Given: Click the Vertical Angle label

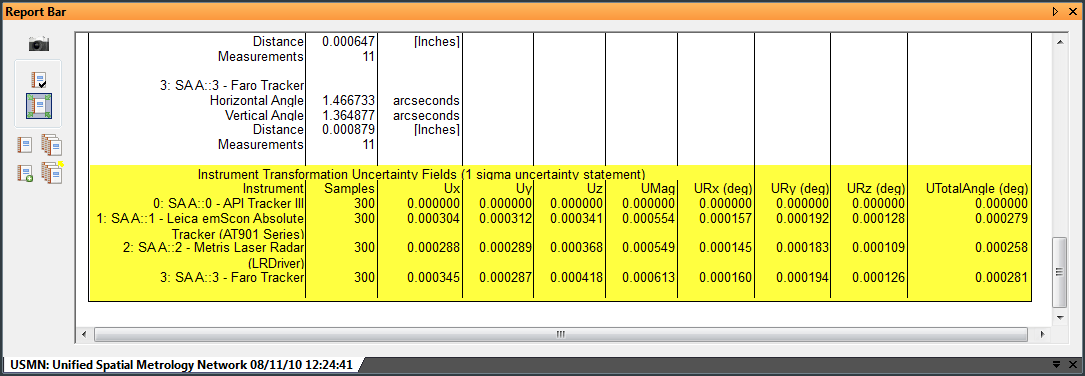Looking at the screenshot, I should pos(264,115).
